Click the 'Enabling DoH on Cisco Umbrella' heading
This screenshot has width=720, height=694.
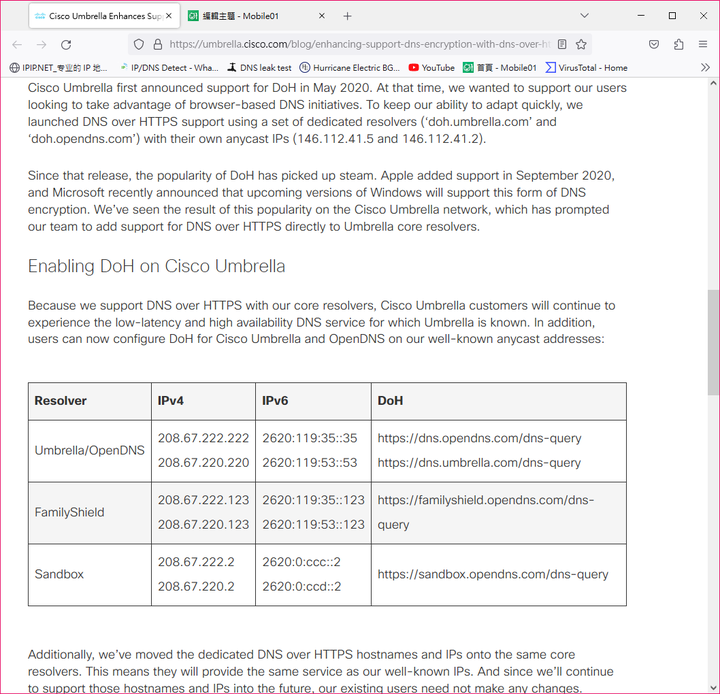[x=157, y=266]
